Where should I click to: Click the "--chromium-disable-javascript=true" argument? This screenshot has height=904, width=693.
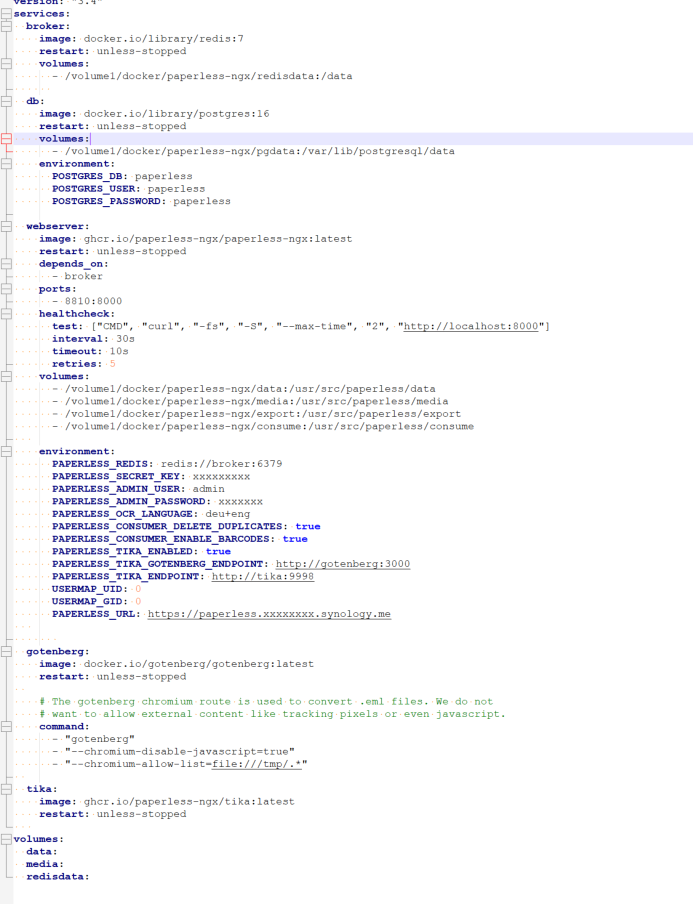point(180,752)
